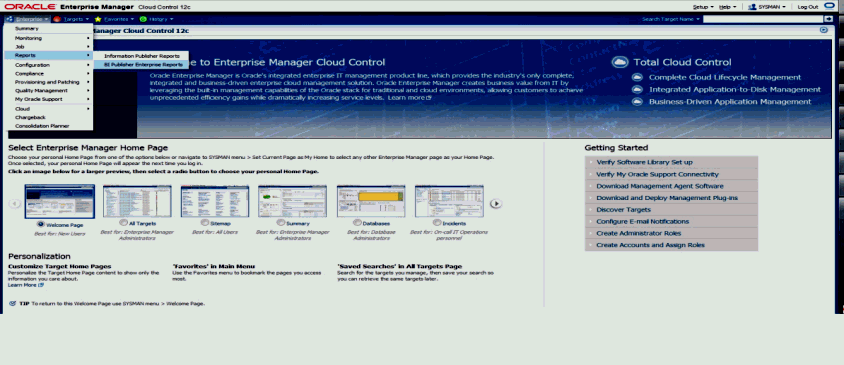Click the search go arrow button
Viewport: 844px width, 365px height.
click(828, 19)
